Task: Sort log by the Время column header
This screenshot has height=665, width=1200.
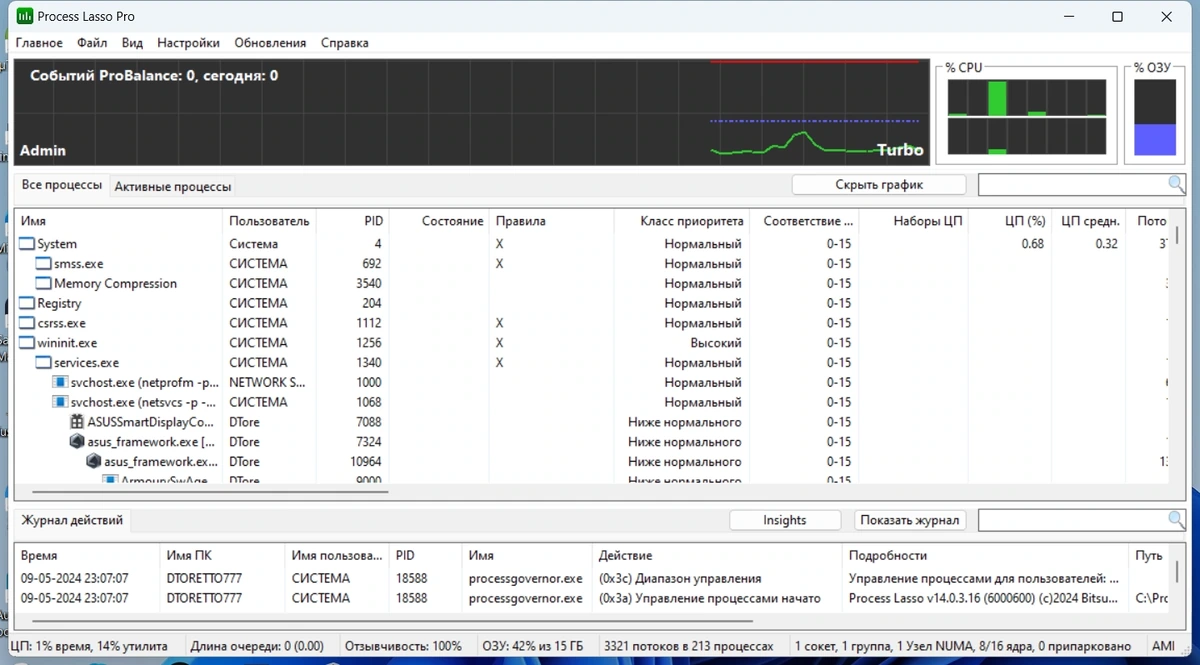Action: coord(88,555)
